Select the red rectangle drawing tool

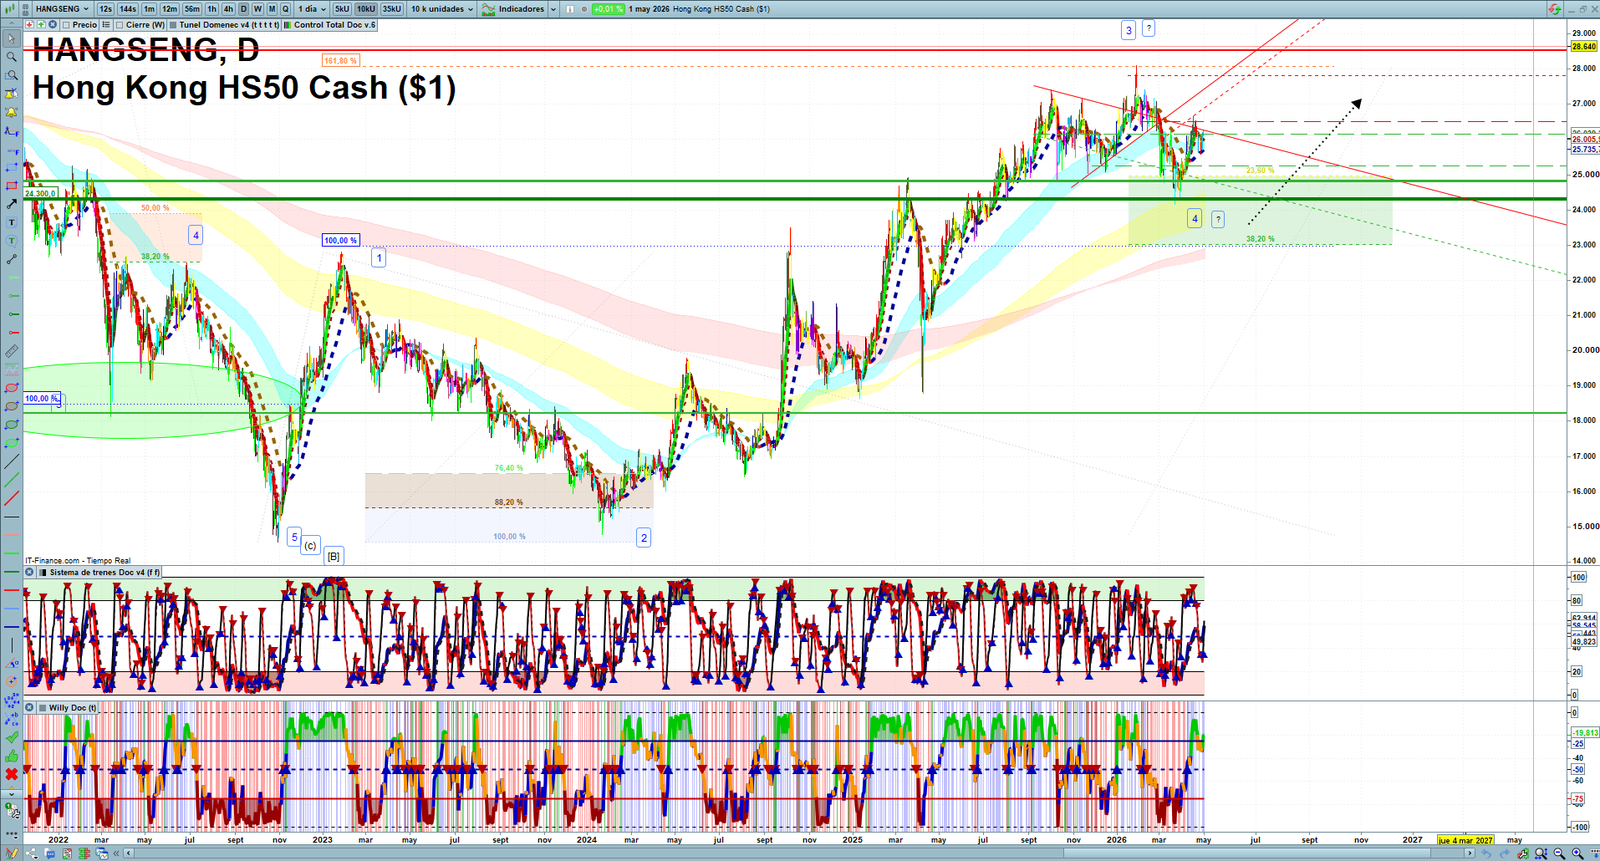pyautogui.click(x=12, y=186)
